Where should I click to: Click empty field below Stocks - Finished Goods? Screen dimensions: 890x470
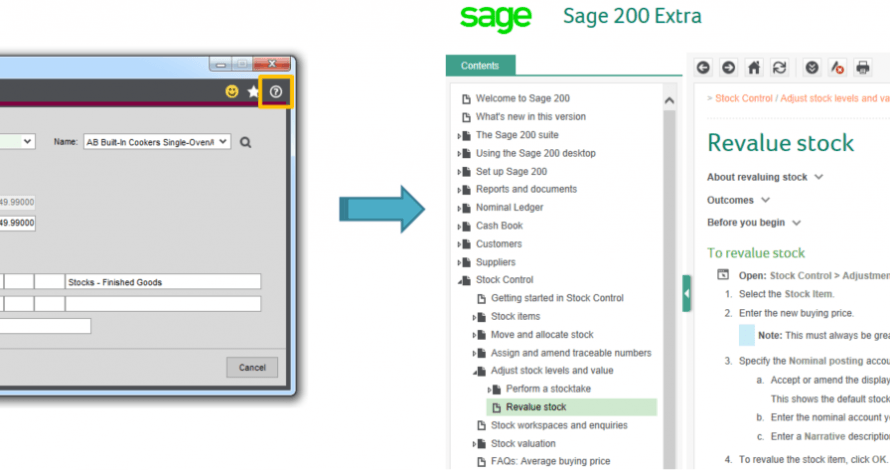(x=163, y=304)
